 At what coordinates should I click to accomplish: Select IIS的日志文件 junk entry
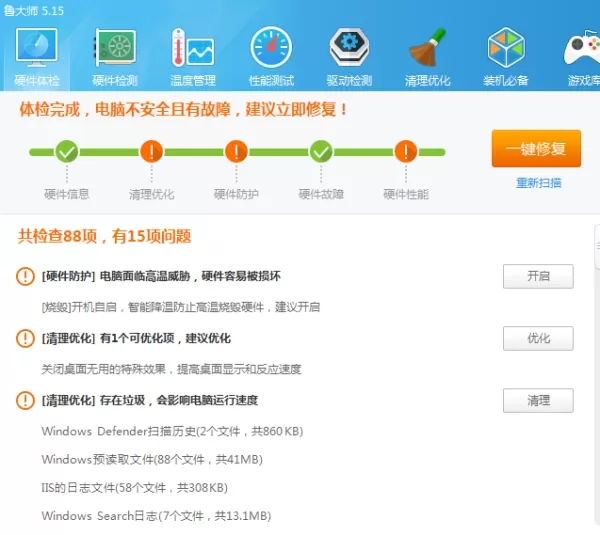point(134,488)
